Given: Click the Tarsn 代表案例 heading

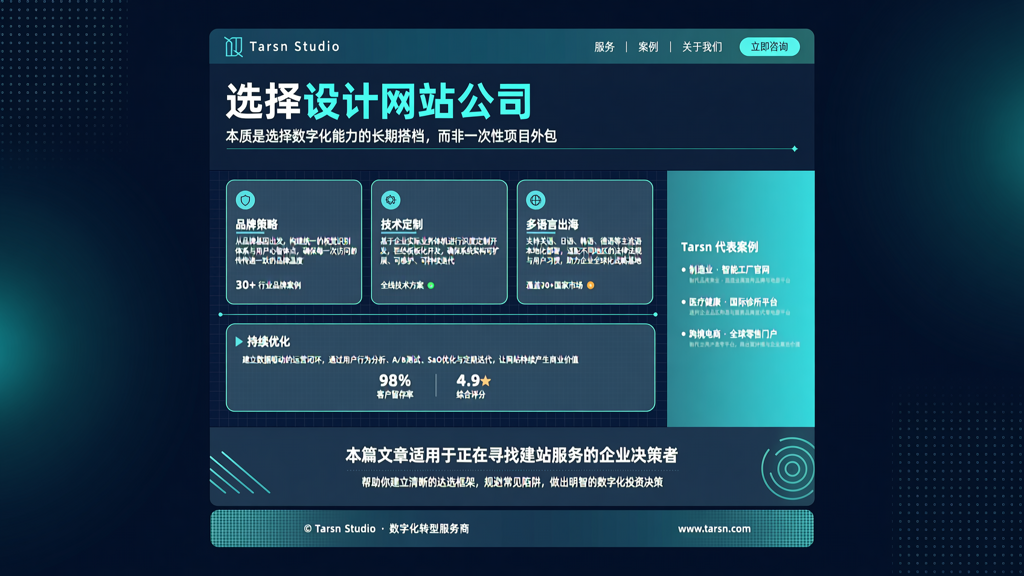Looking at the screenshot, I should (x=720, y=247).
